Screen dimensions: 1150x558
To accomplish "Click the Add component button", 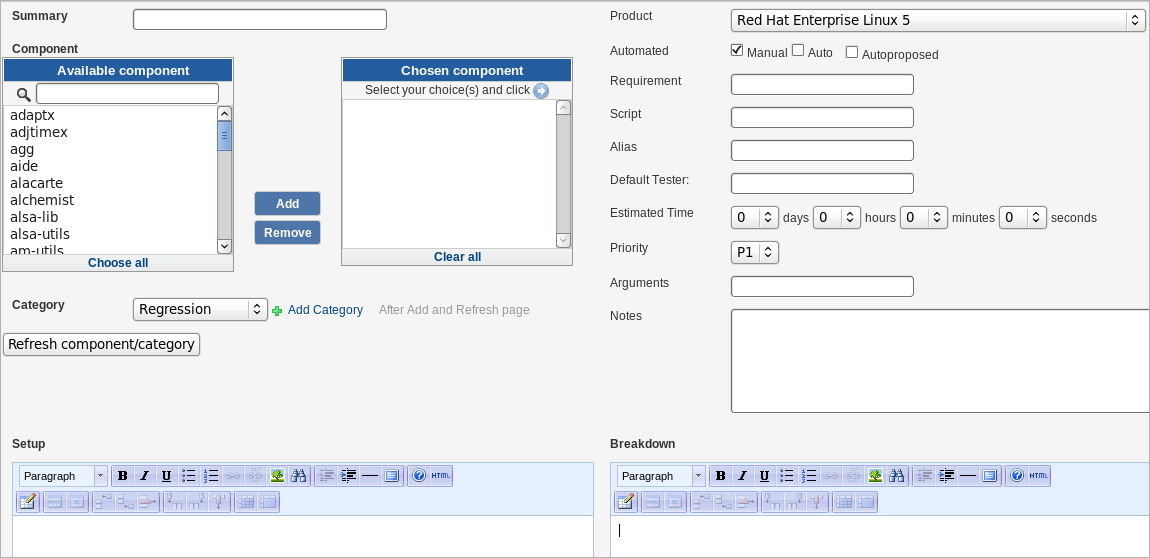I will coord(287,203).
